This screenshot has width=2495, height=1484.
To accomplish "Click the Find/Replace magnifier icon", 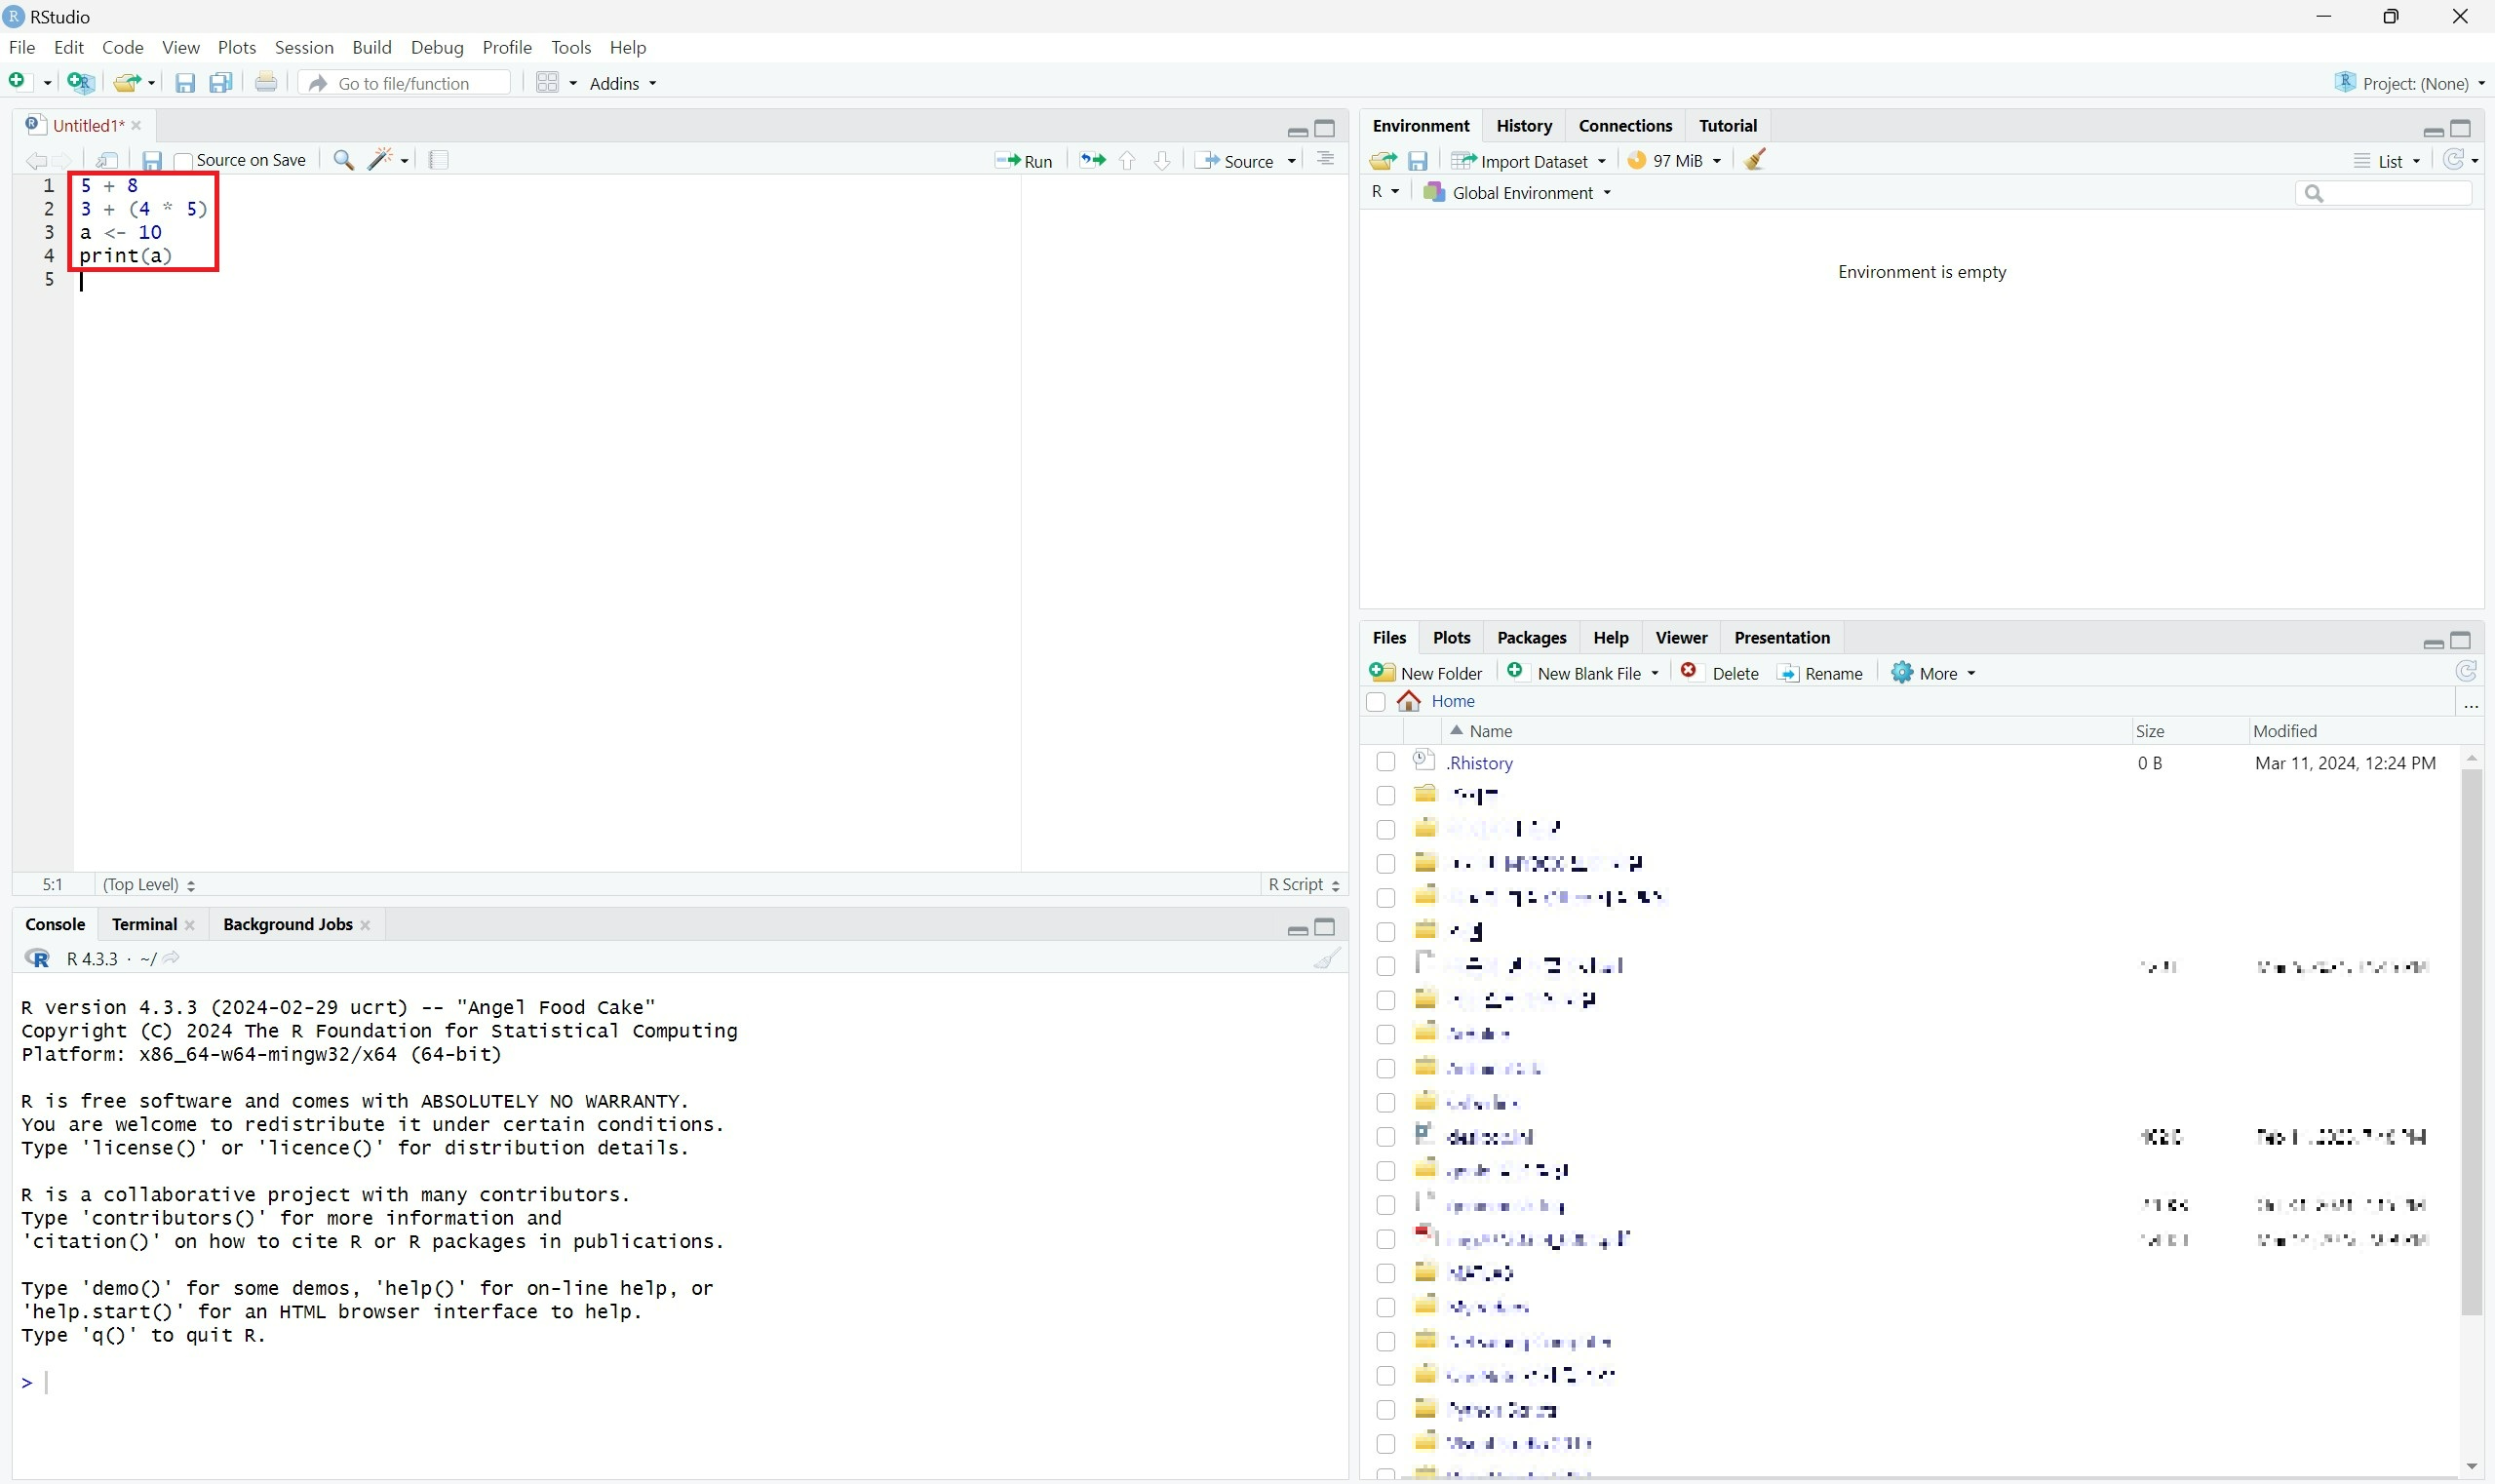I will 343,160.
